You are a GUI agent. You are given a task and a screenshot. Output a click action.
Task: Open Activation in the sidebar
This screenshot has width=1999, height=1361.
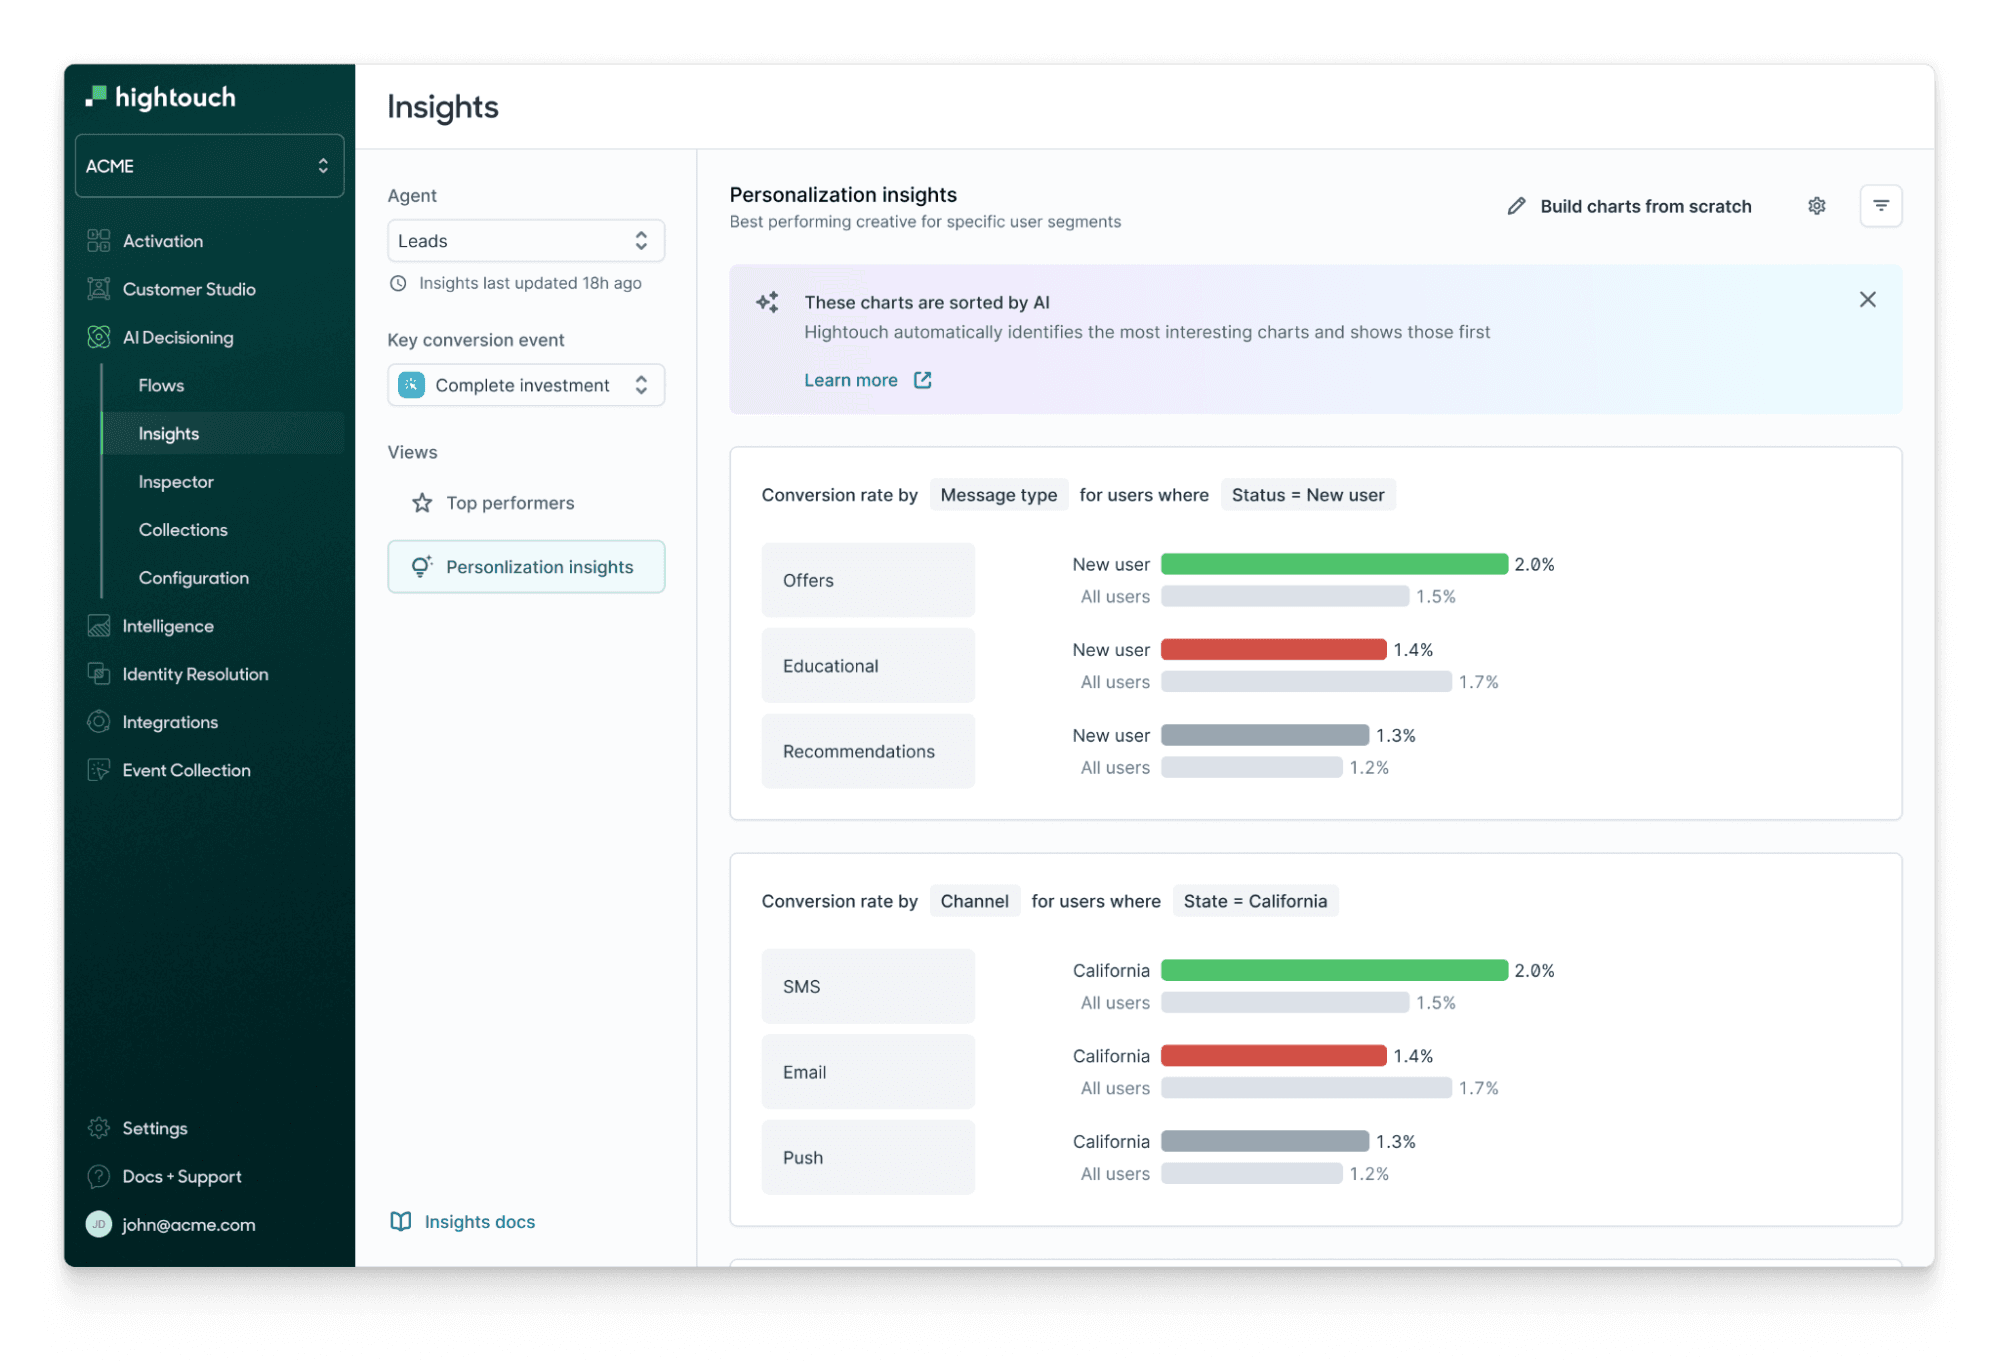tap(162, 241)
